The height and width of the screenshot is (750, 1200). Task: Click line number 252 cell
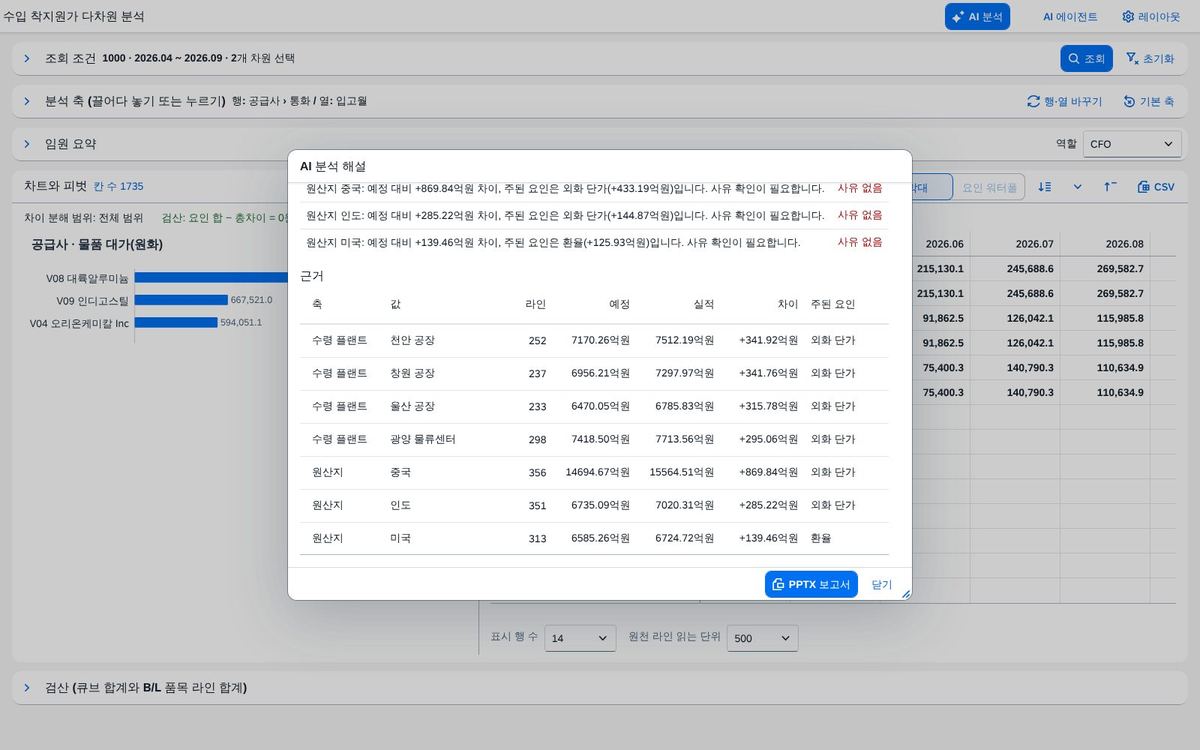click(537, 341)
